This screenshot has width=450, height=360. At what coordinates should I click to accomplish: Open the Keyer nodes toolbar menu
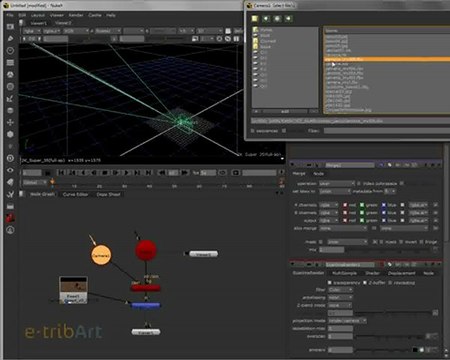[x=10, y=99]
